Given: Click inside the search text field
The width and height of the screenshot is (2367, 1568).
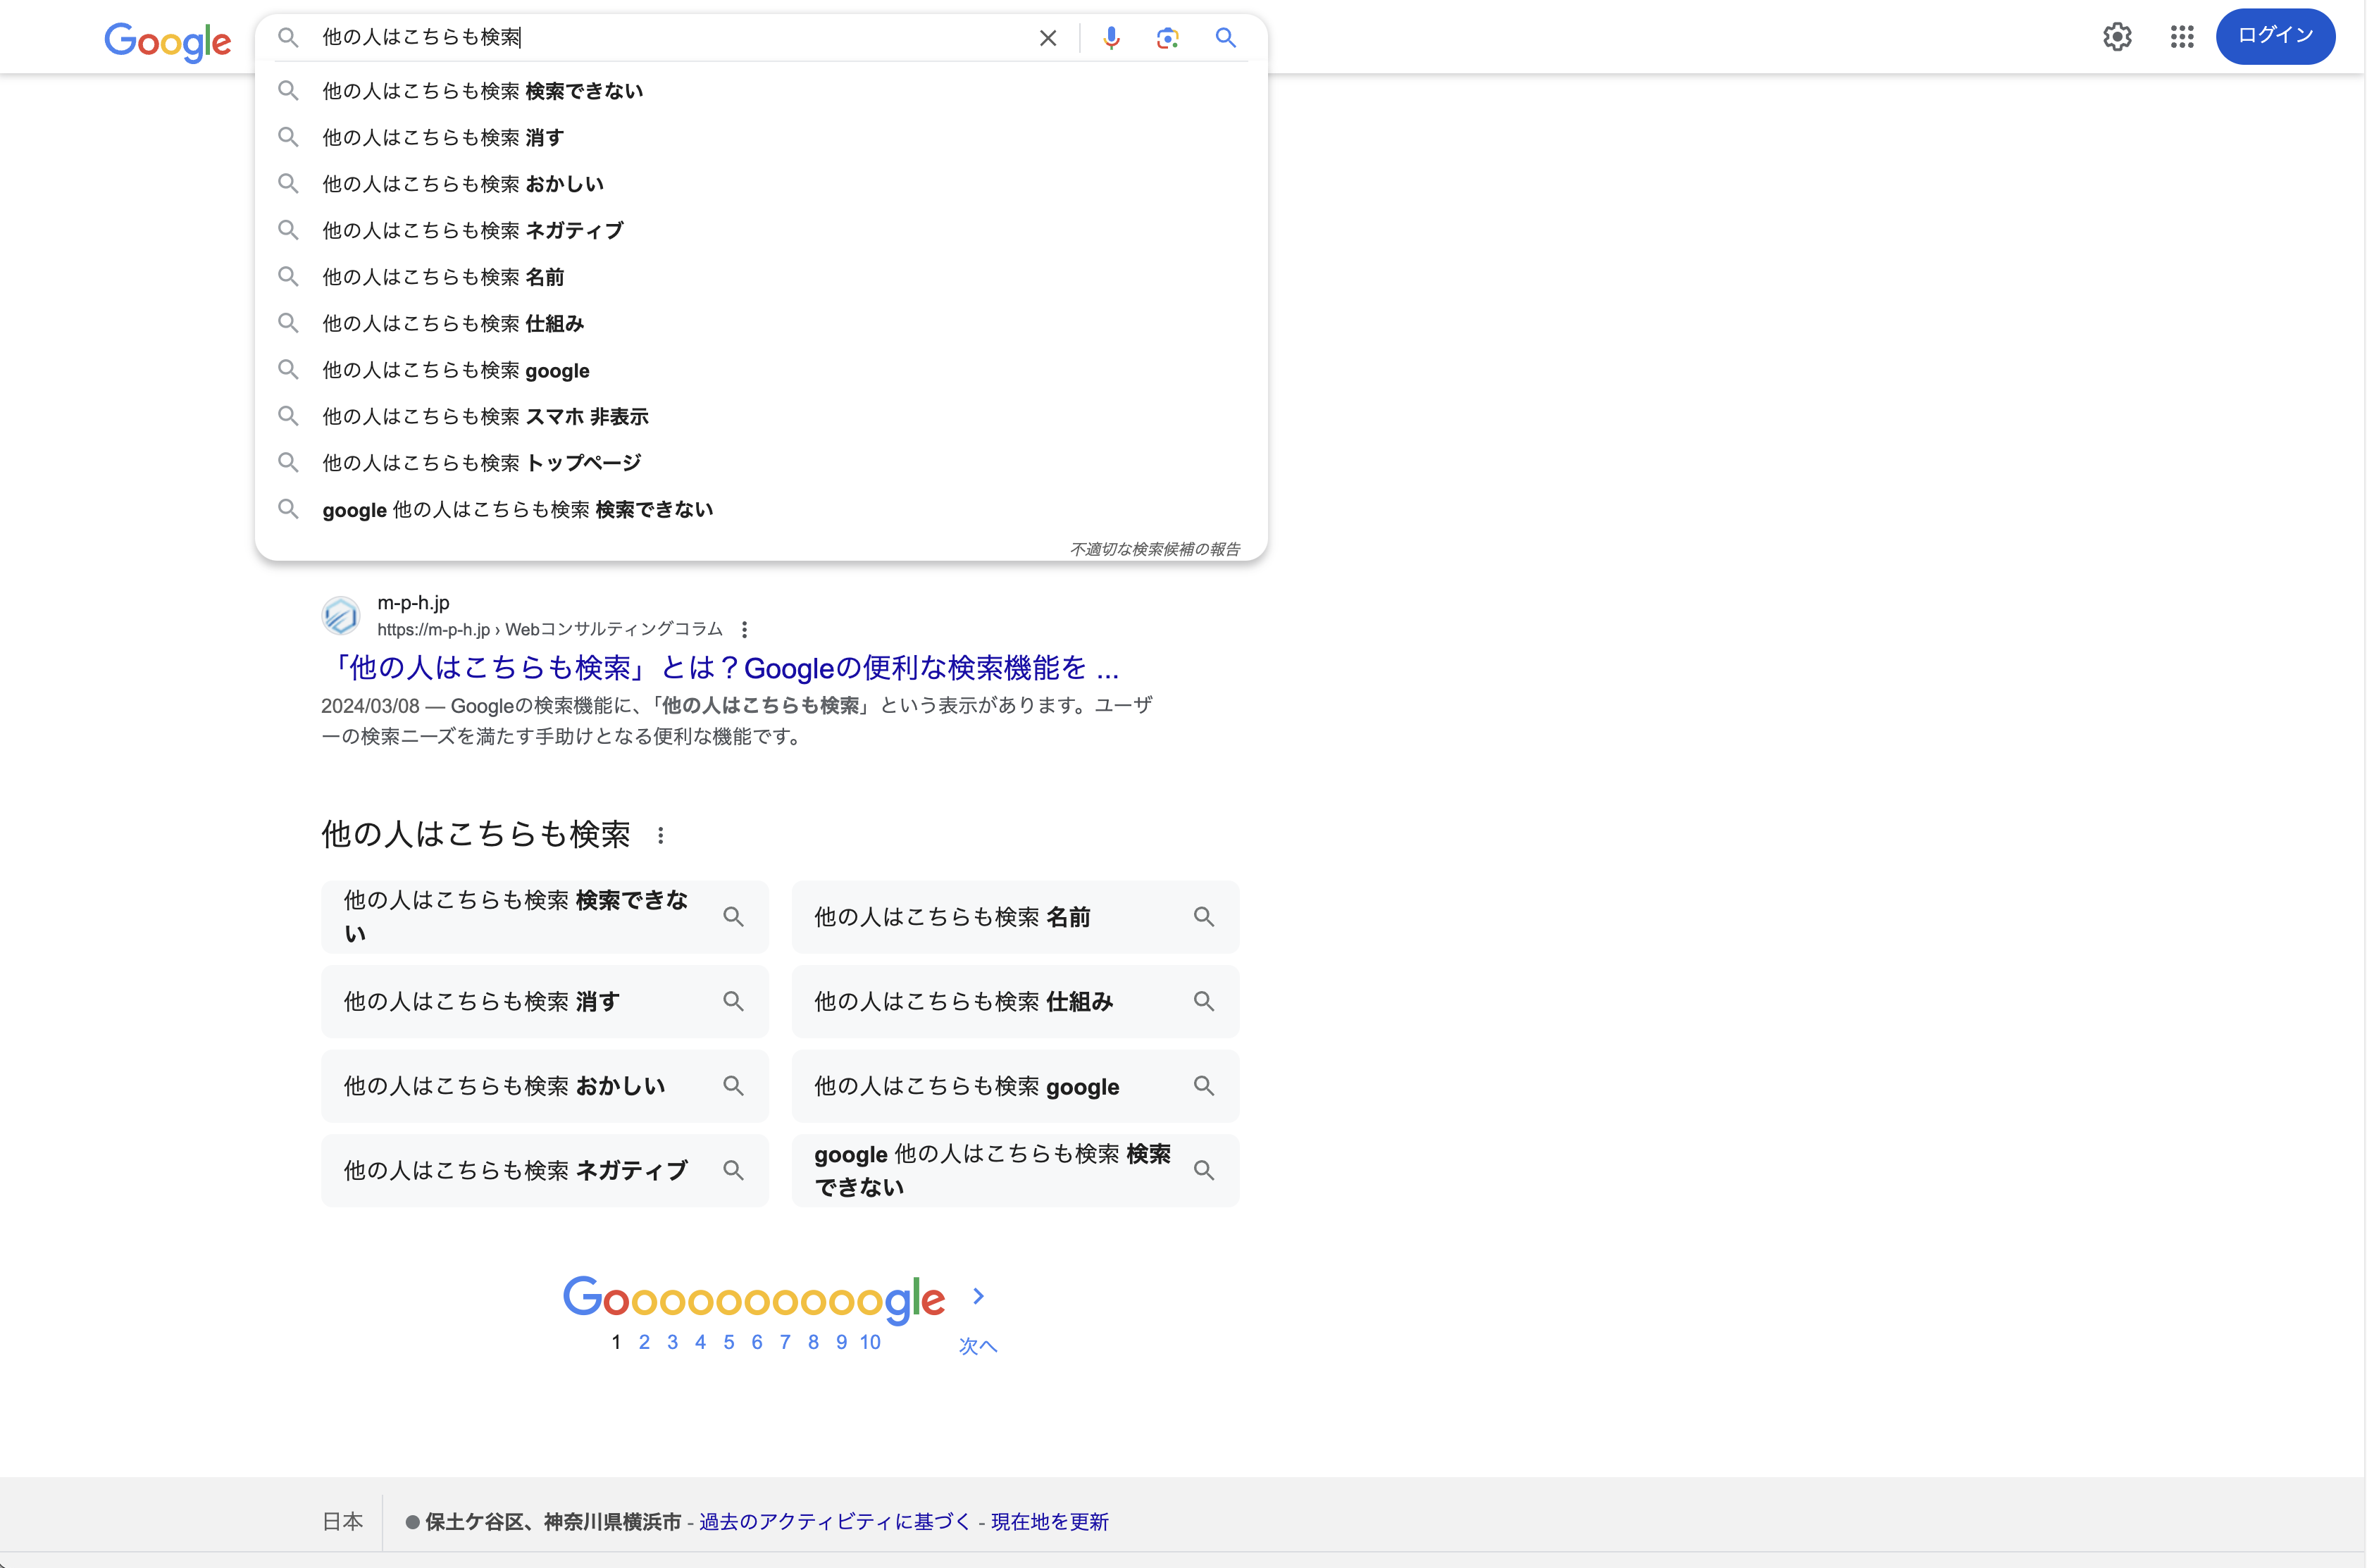Looking at the screenshot, I should point(670,38).
